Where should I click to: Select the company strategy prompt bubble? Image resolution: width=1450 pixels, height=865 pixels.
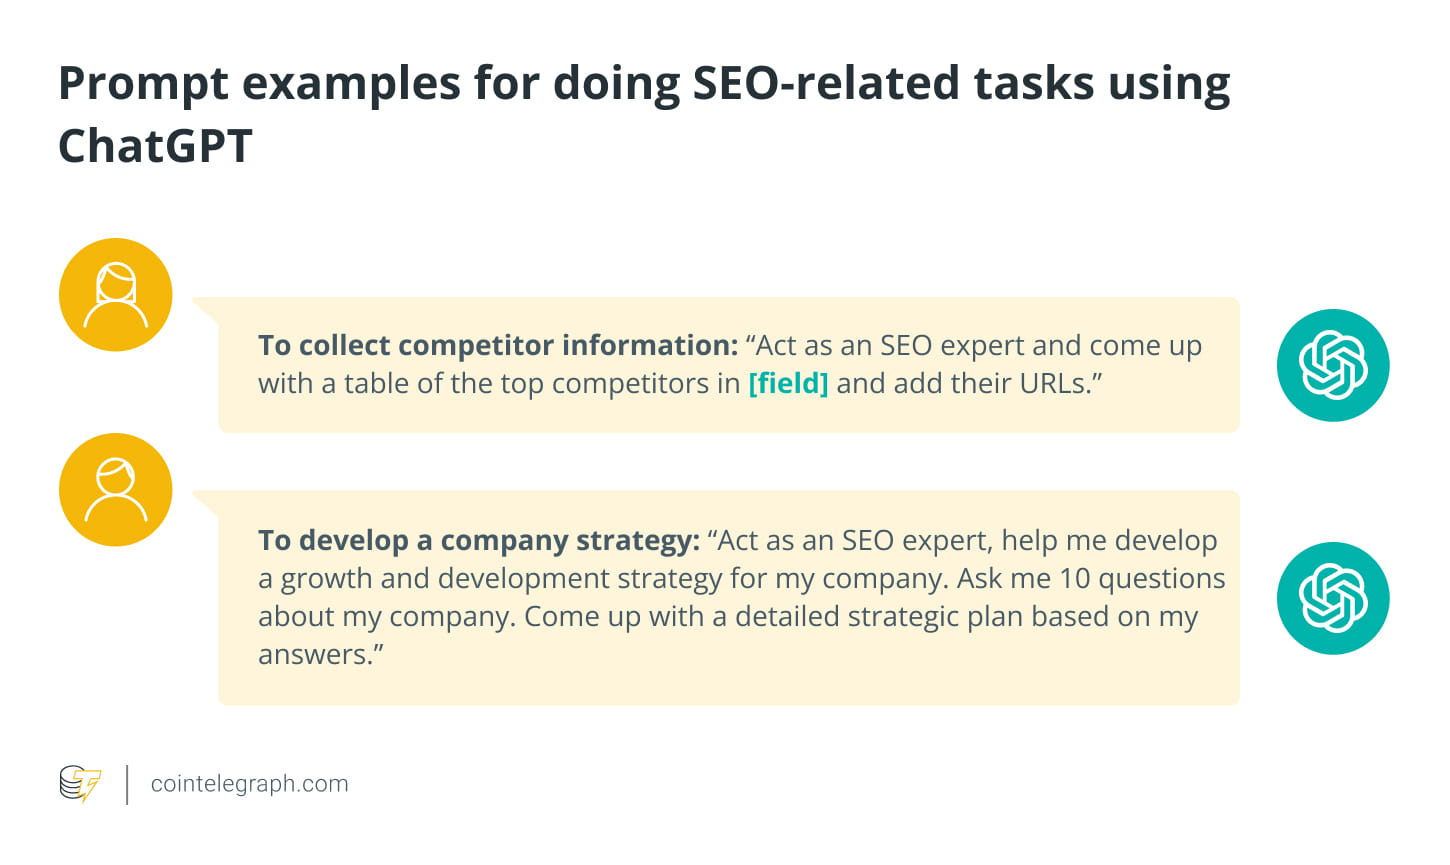pyautogui.click(x=728, y=598)
